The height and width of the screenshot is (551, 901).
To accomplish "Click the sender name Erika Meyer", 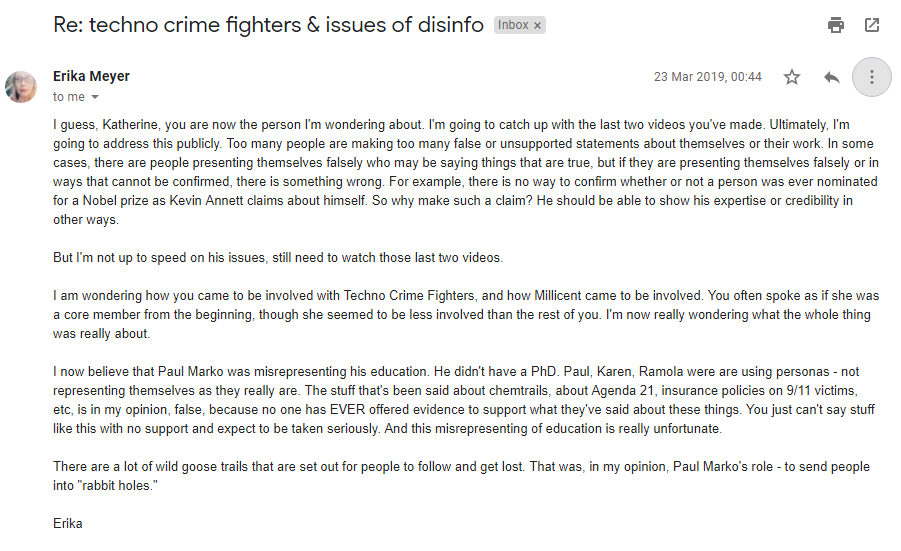I will tap(91, 76).
